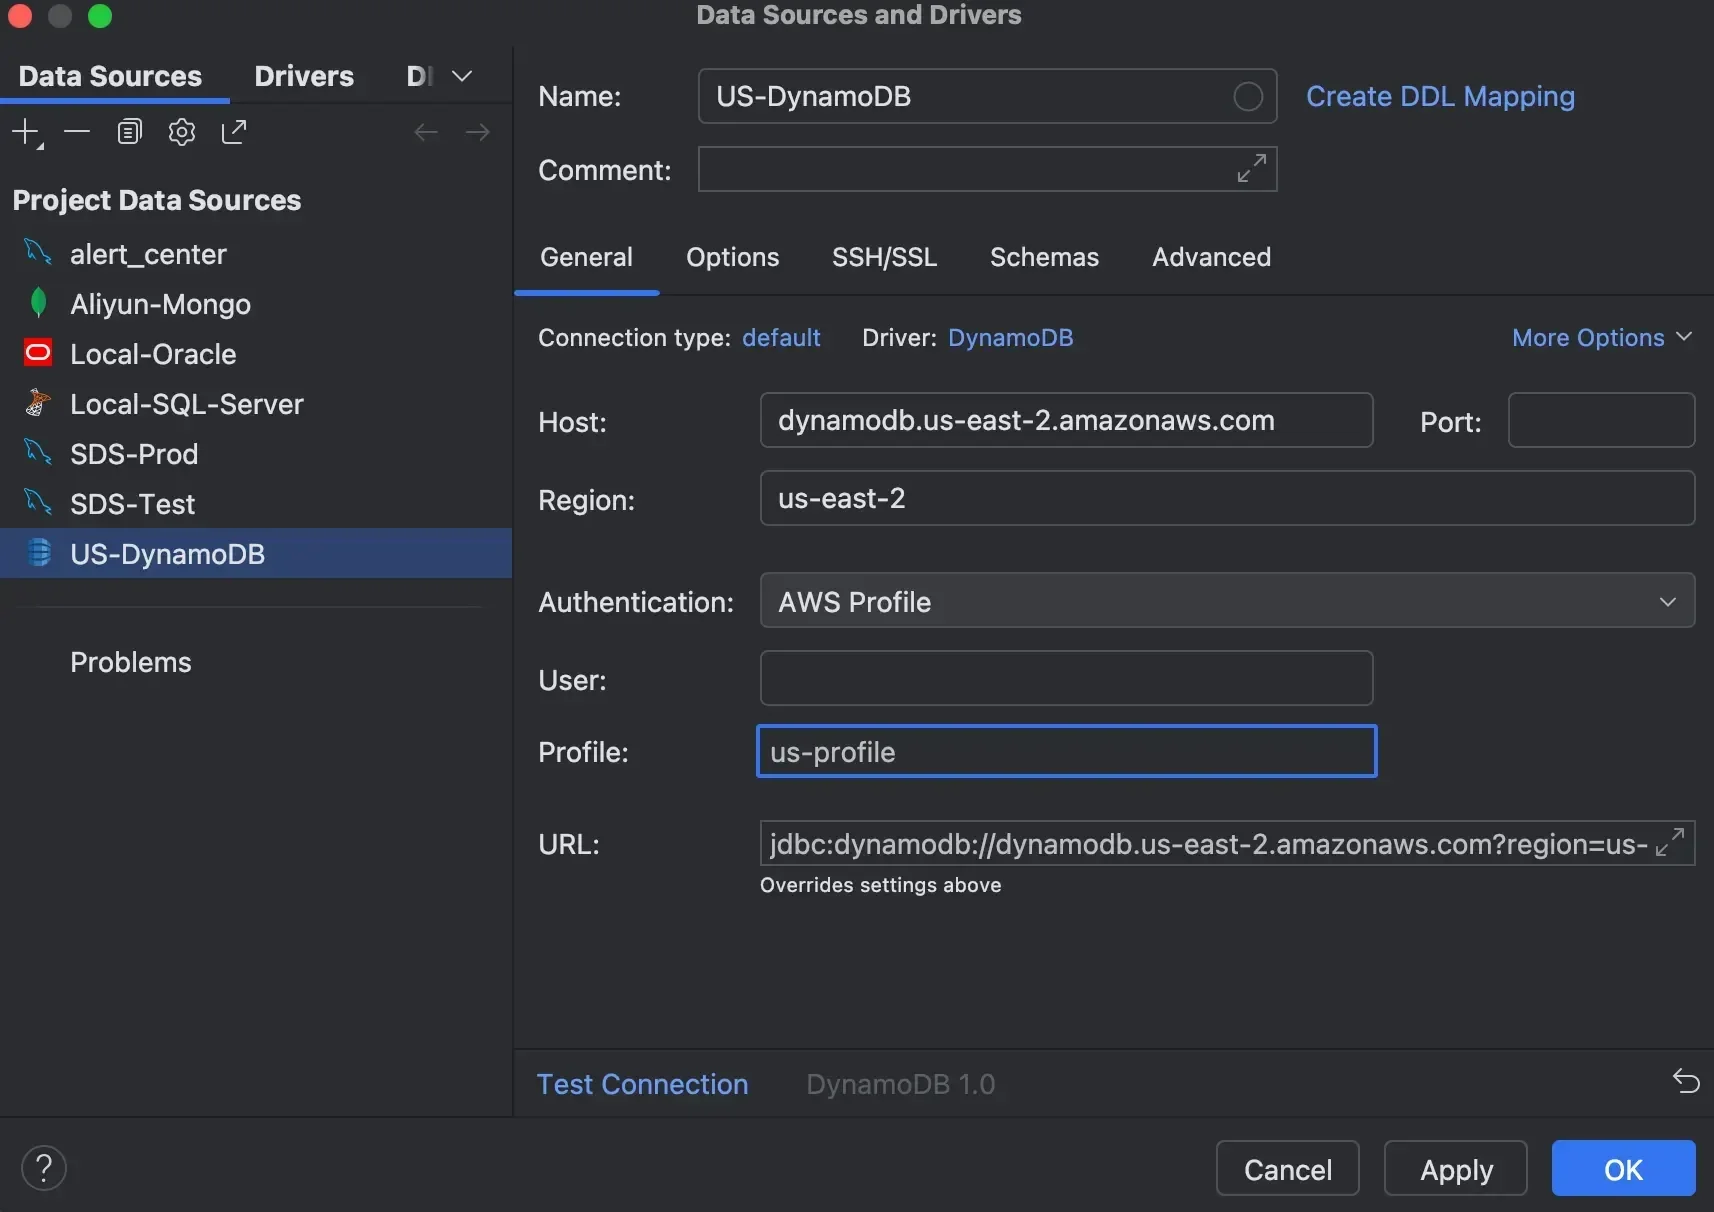Focus the Port input field

1600,421
